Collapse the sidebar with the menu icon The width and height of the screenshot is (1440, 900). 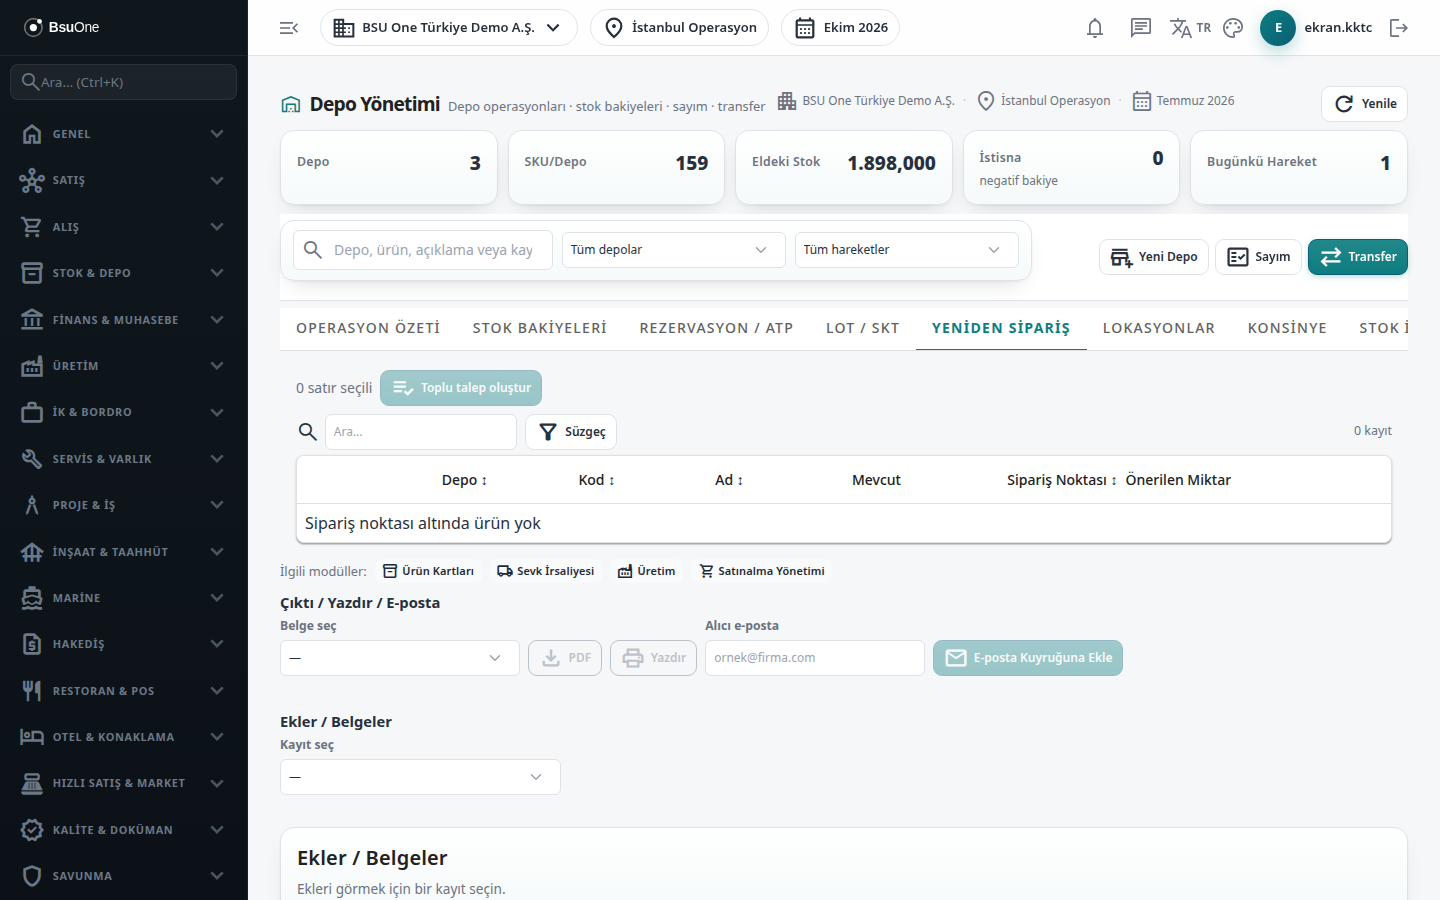[289, 28]
